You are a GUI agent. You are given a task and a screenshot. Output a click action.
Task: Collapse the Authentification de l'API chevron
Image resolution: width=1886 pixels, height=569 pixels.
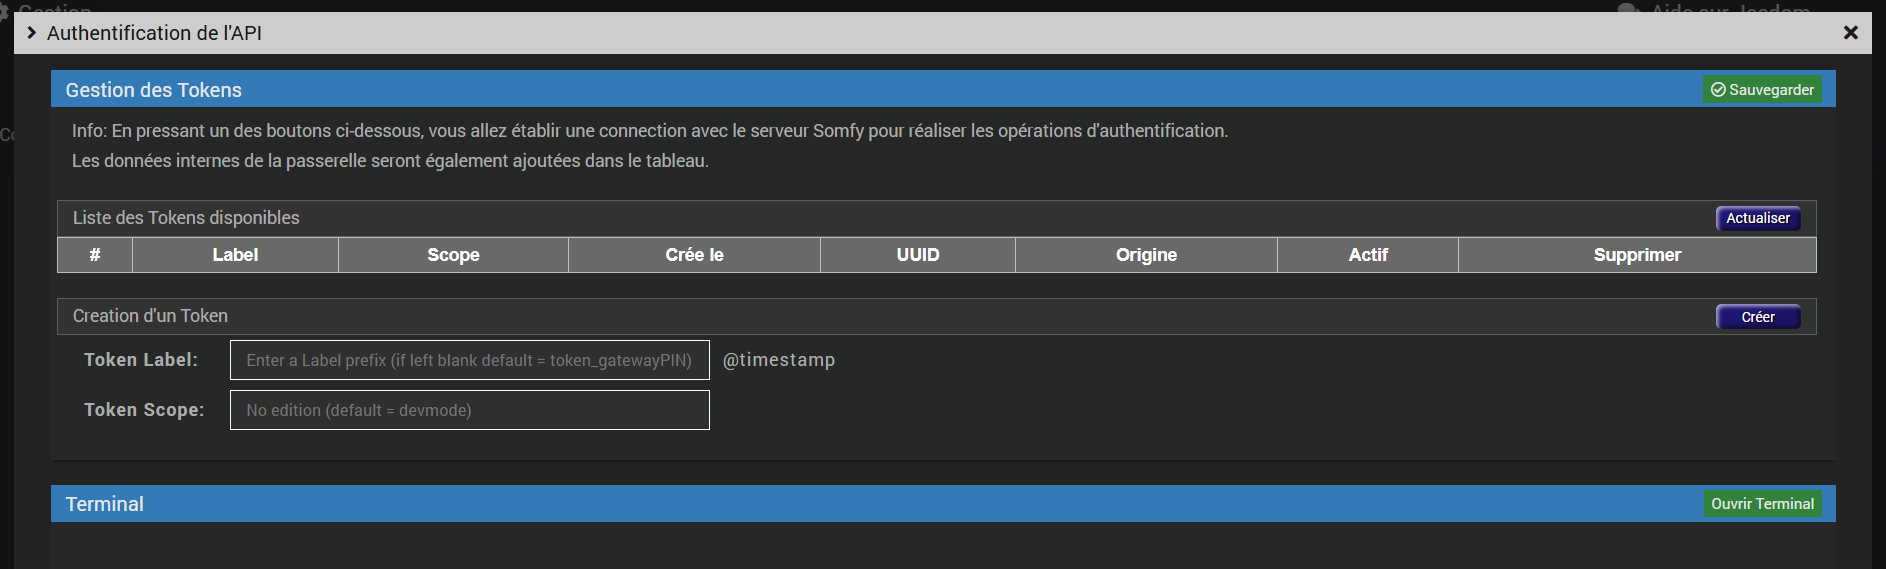coord(31,33)
